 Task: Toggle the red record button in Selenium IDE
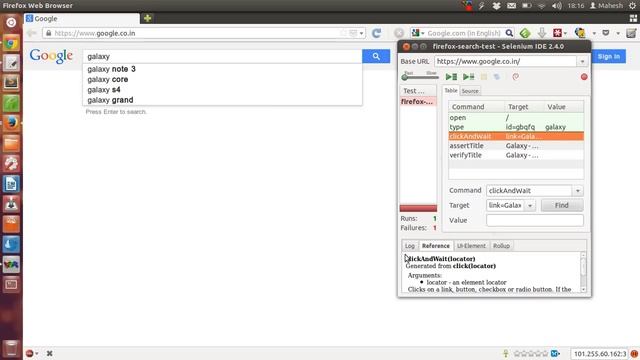(584, 77)
